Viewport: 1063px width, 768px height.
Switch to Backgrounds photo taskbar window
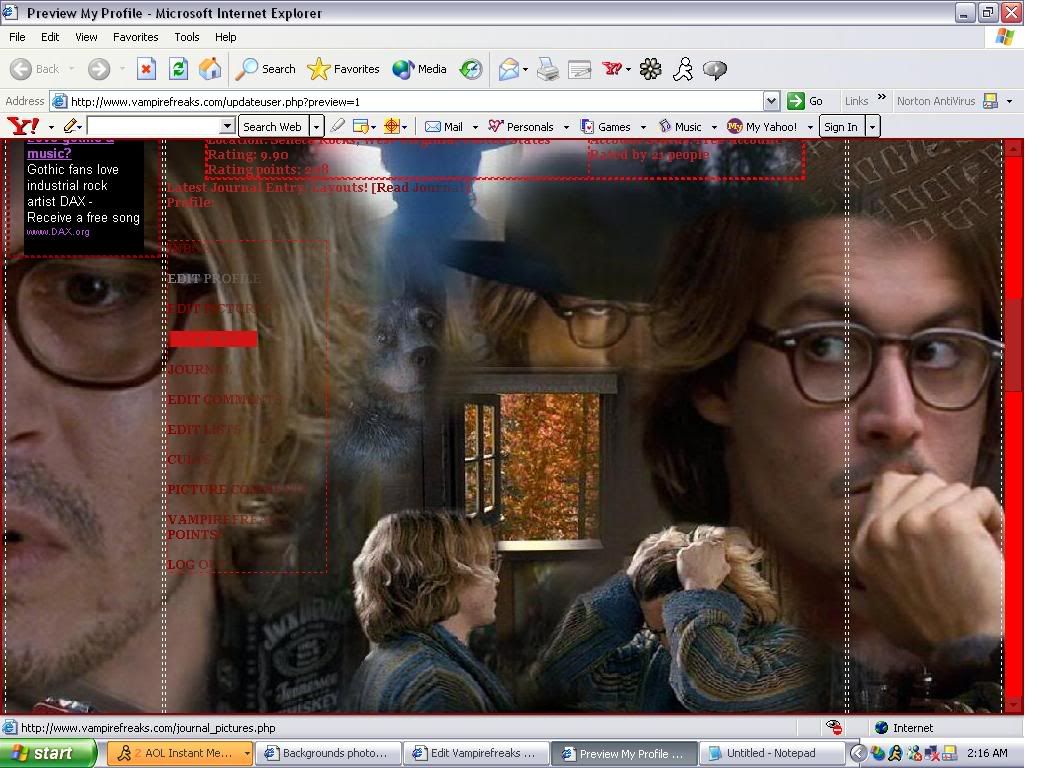(328, 753)
